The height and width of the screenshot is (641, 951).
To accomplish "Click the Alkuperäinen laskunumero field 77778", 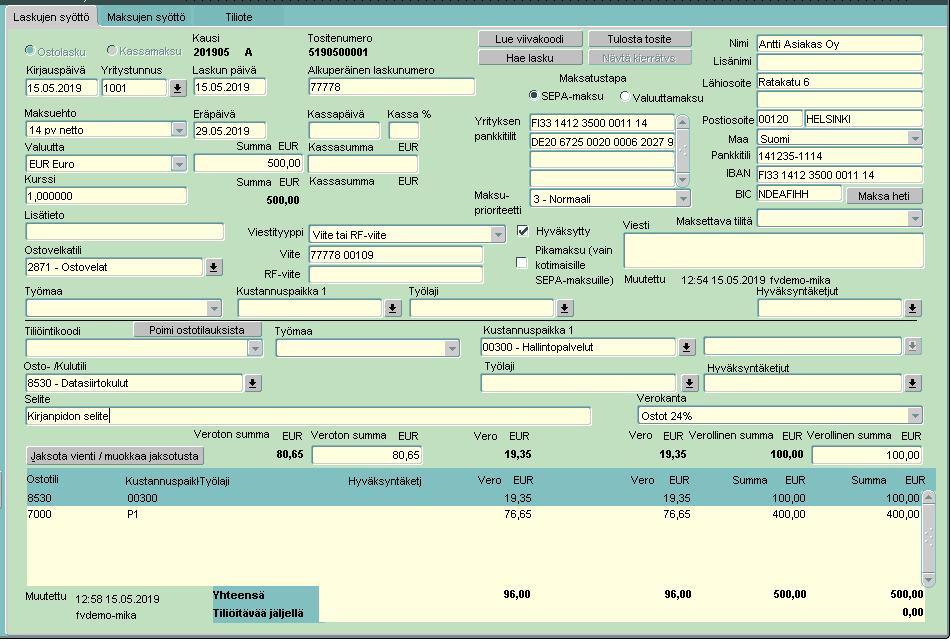I will click(391, 87).
